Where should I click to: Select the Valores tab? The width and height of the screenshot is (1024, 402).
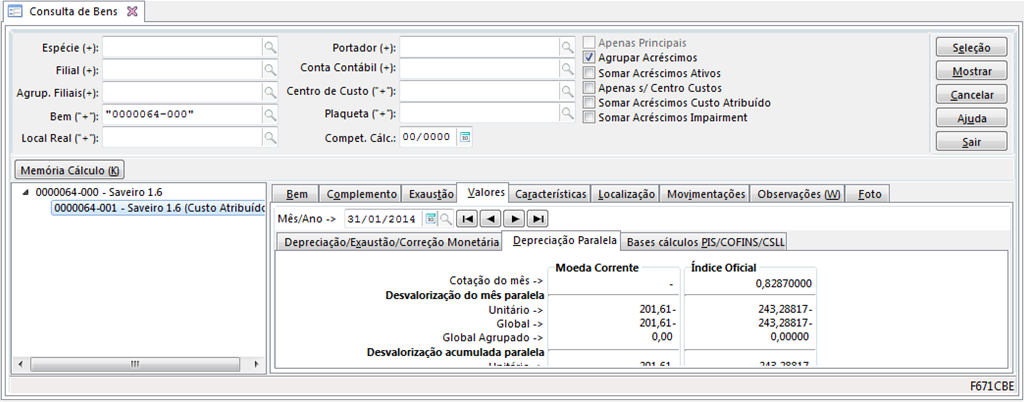482,193
